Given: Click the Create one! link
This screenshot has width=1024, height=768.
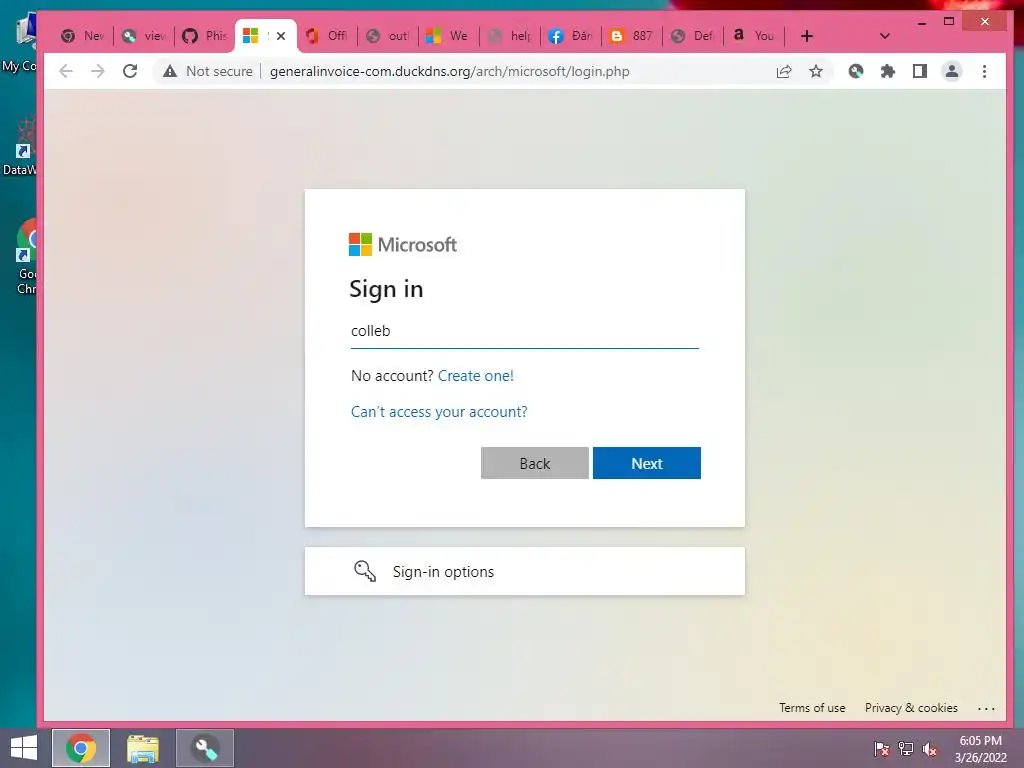Looking at the screenshot, I should point(475,376).
